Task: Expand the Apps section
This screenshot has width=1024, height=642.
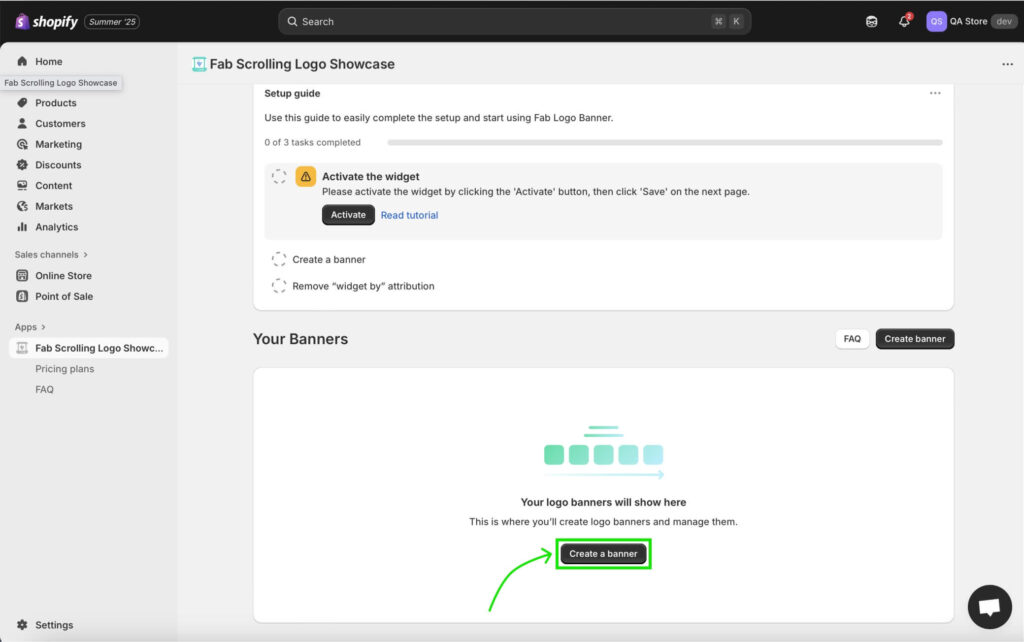Action: coord(30,327)
